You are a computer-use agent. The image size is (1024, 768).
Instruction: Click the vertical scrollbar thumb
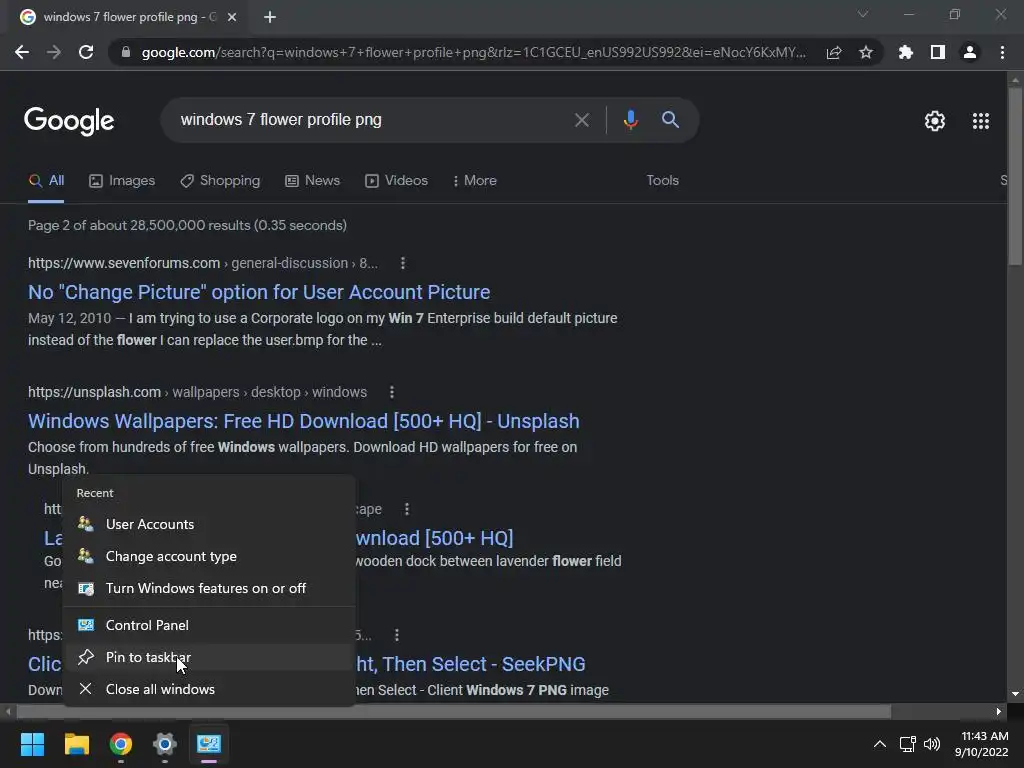1015,176
